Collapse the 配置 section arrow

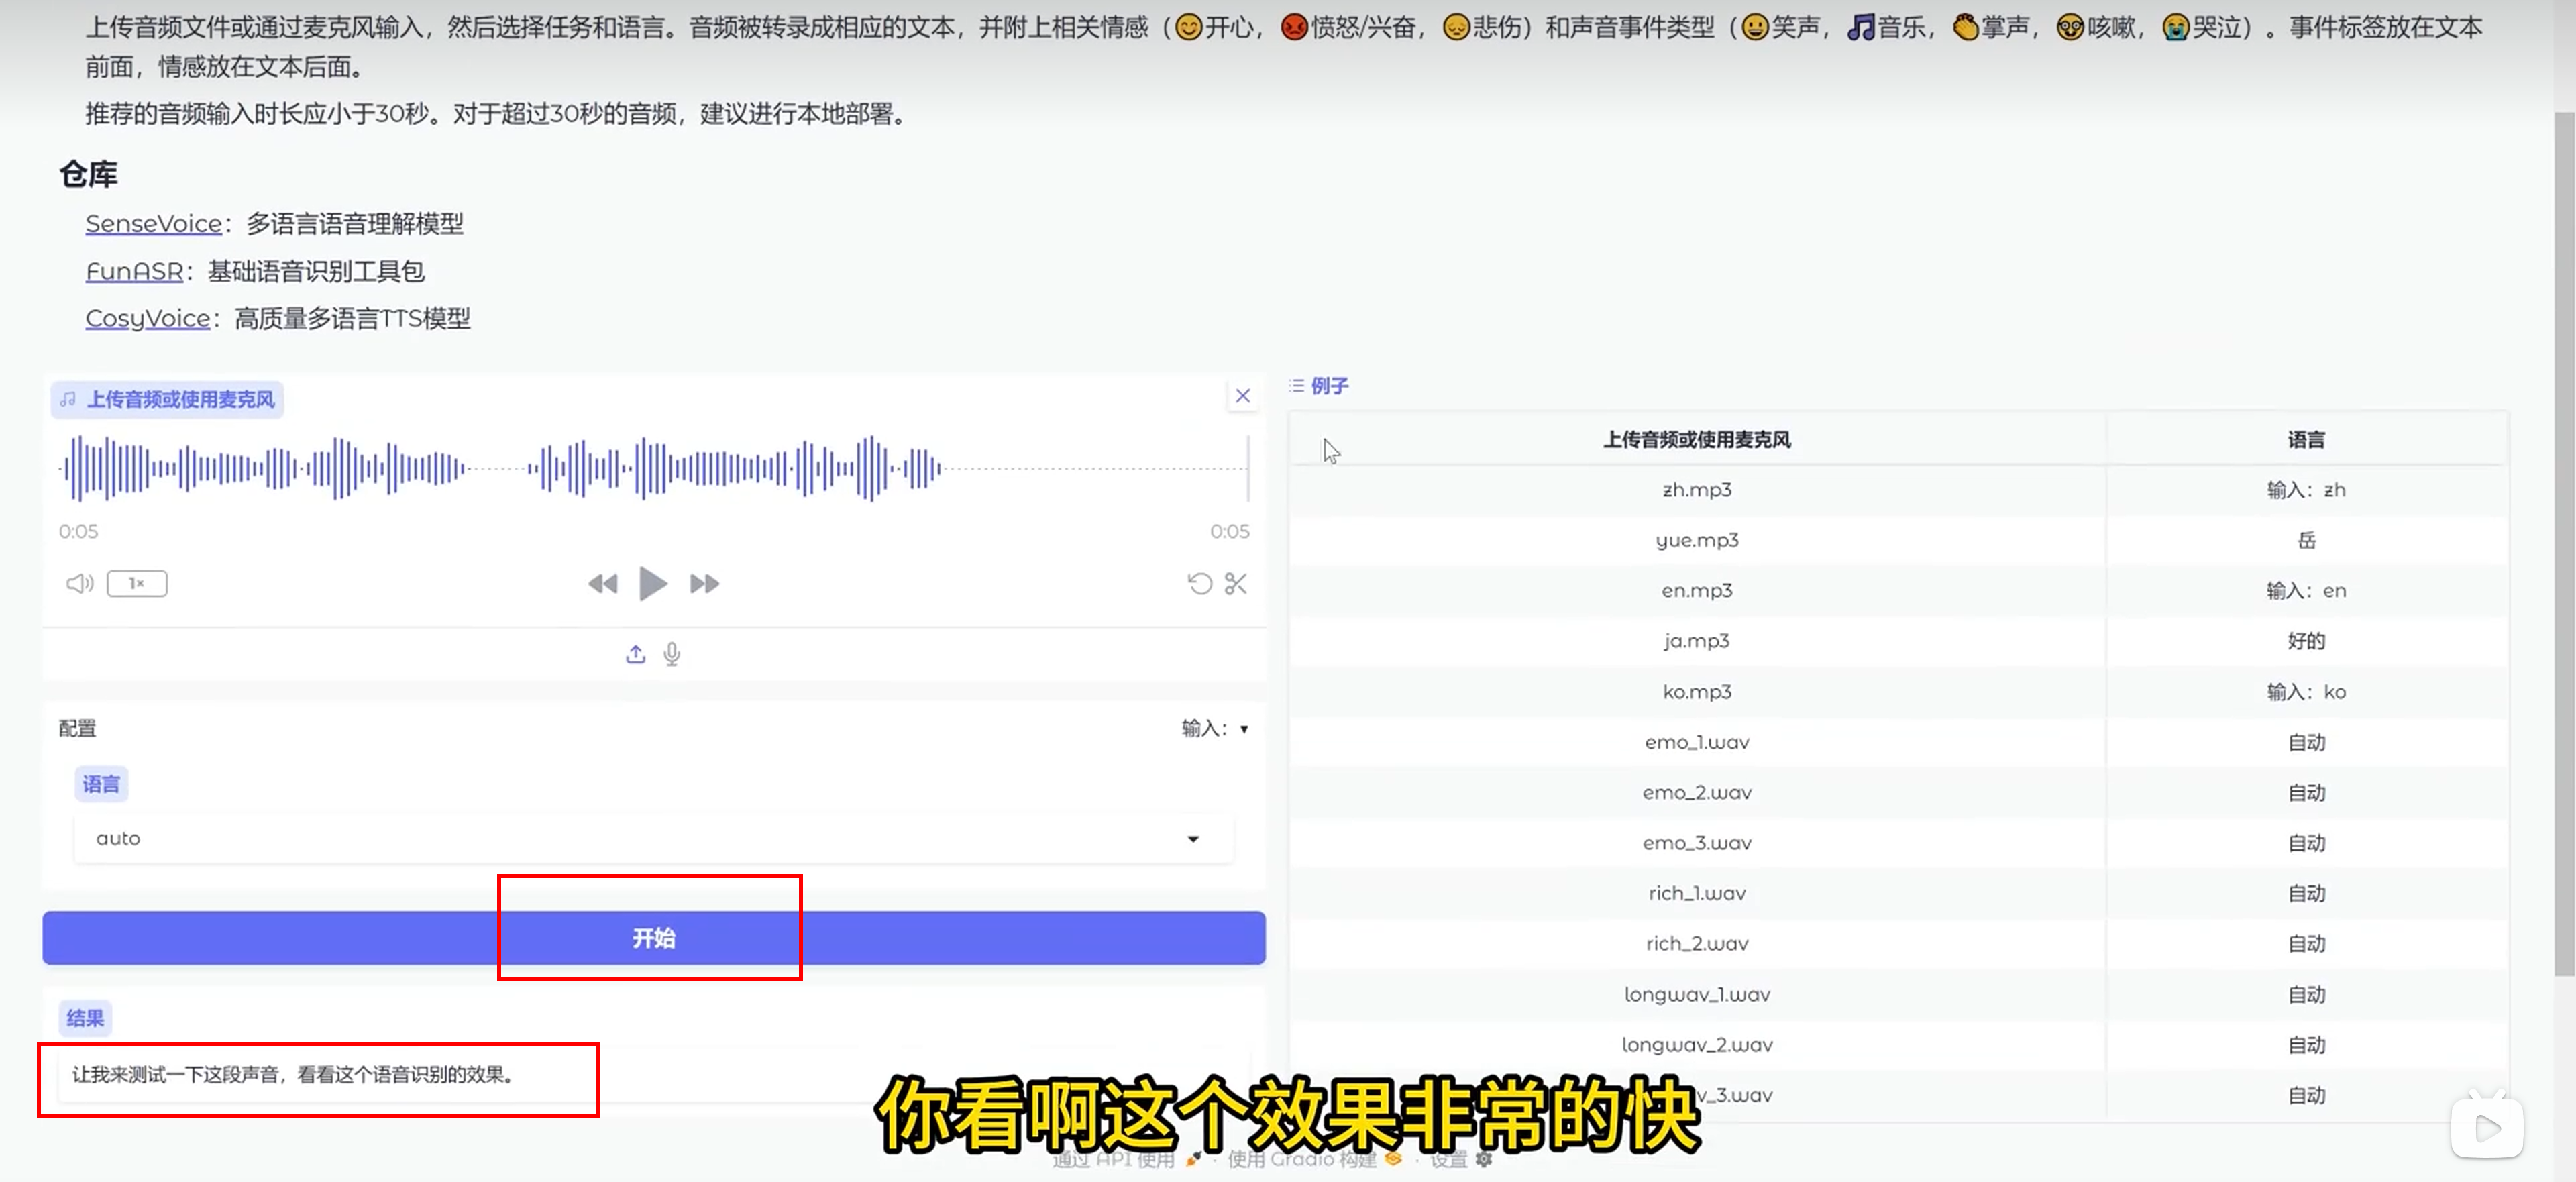[1244, 729]
